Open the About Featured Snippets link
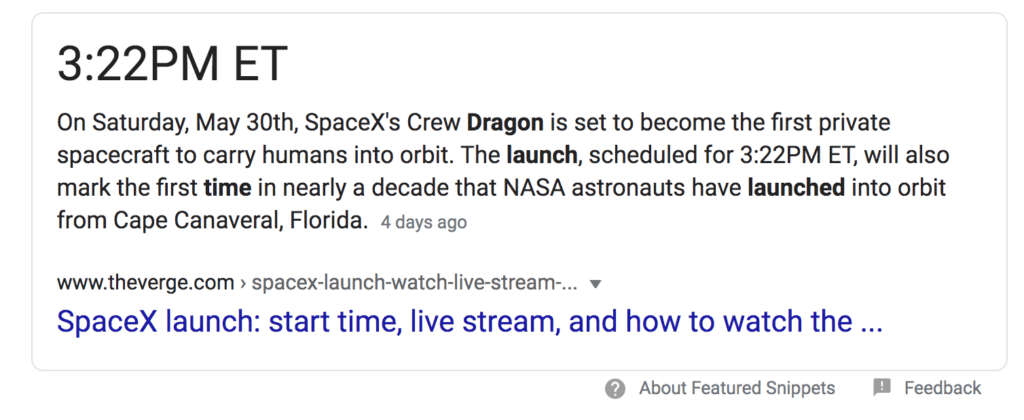The image size is (1024, 420). click(x=737, y=388)
